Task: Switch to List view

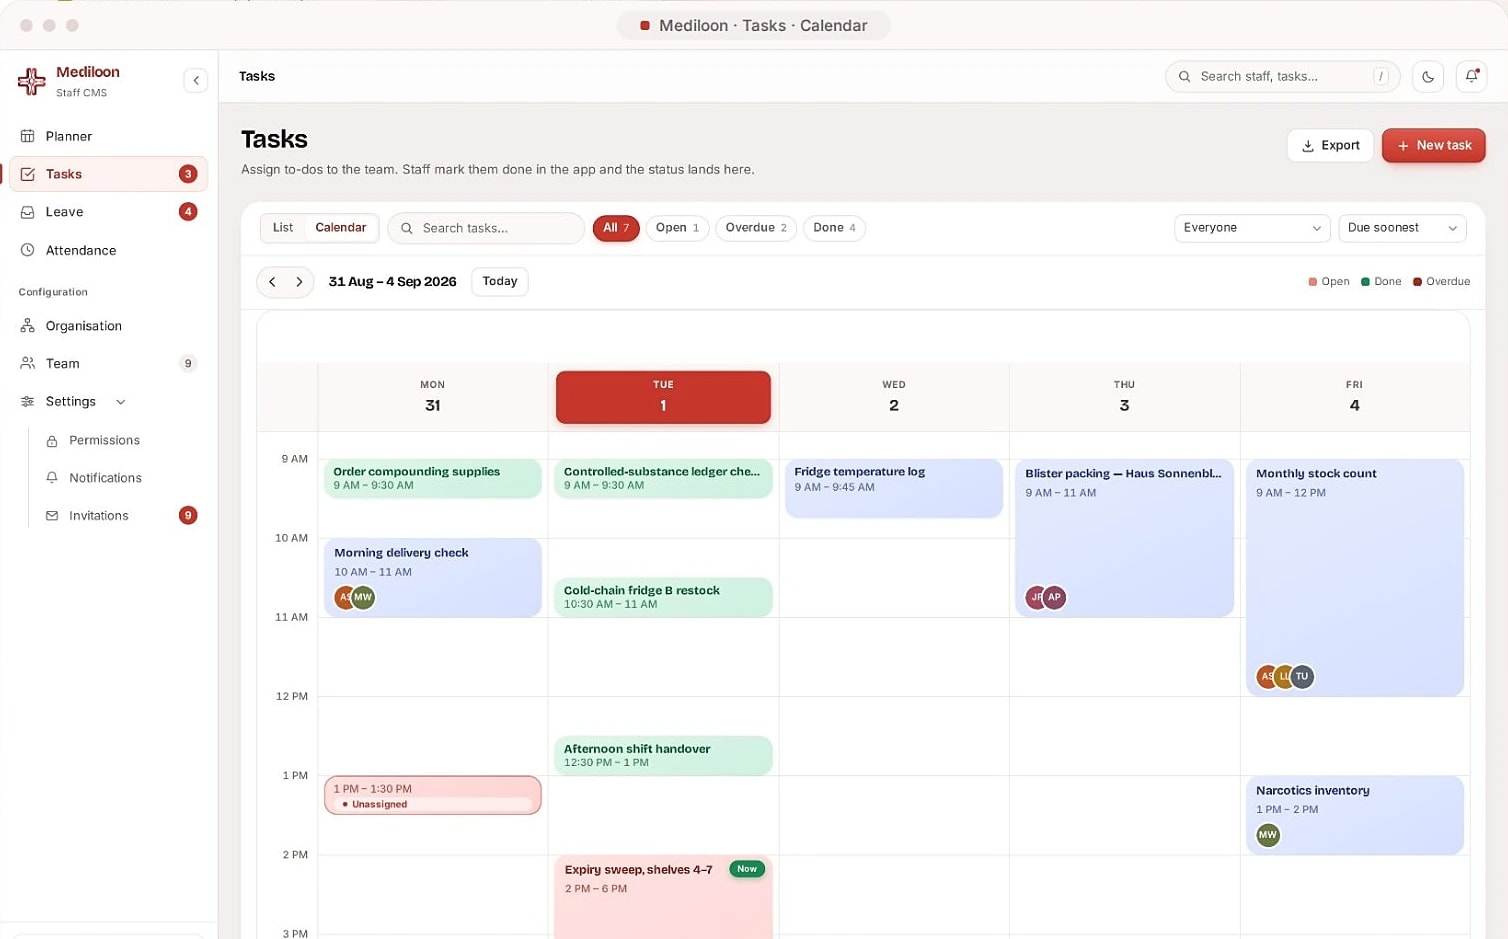Action: (x=283, y=228)
